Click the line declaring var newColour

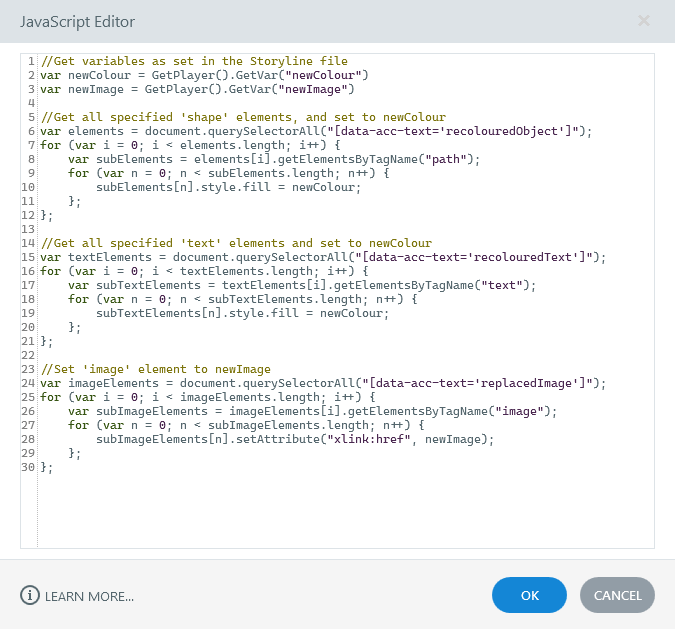(204, 75)
